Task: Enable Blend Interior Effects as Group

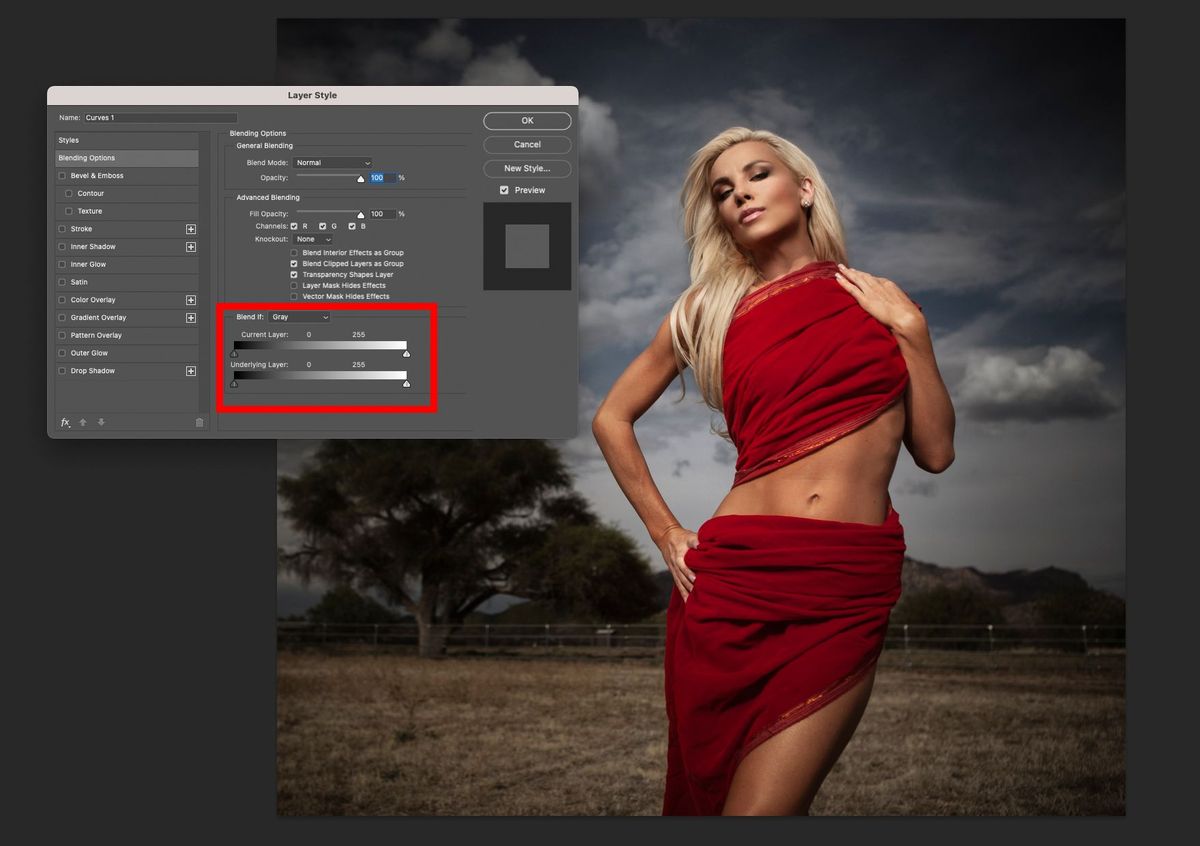Action: pos(293,252)
